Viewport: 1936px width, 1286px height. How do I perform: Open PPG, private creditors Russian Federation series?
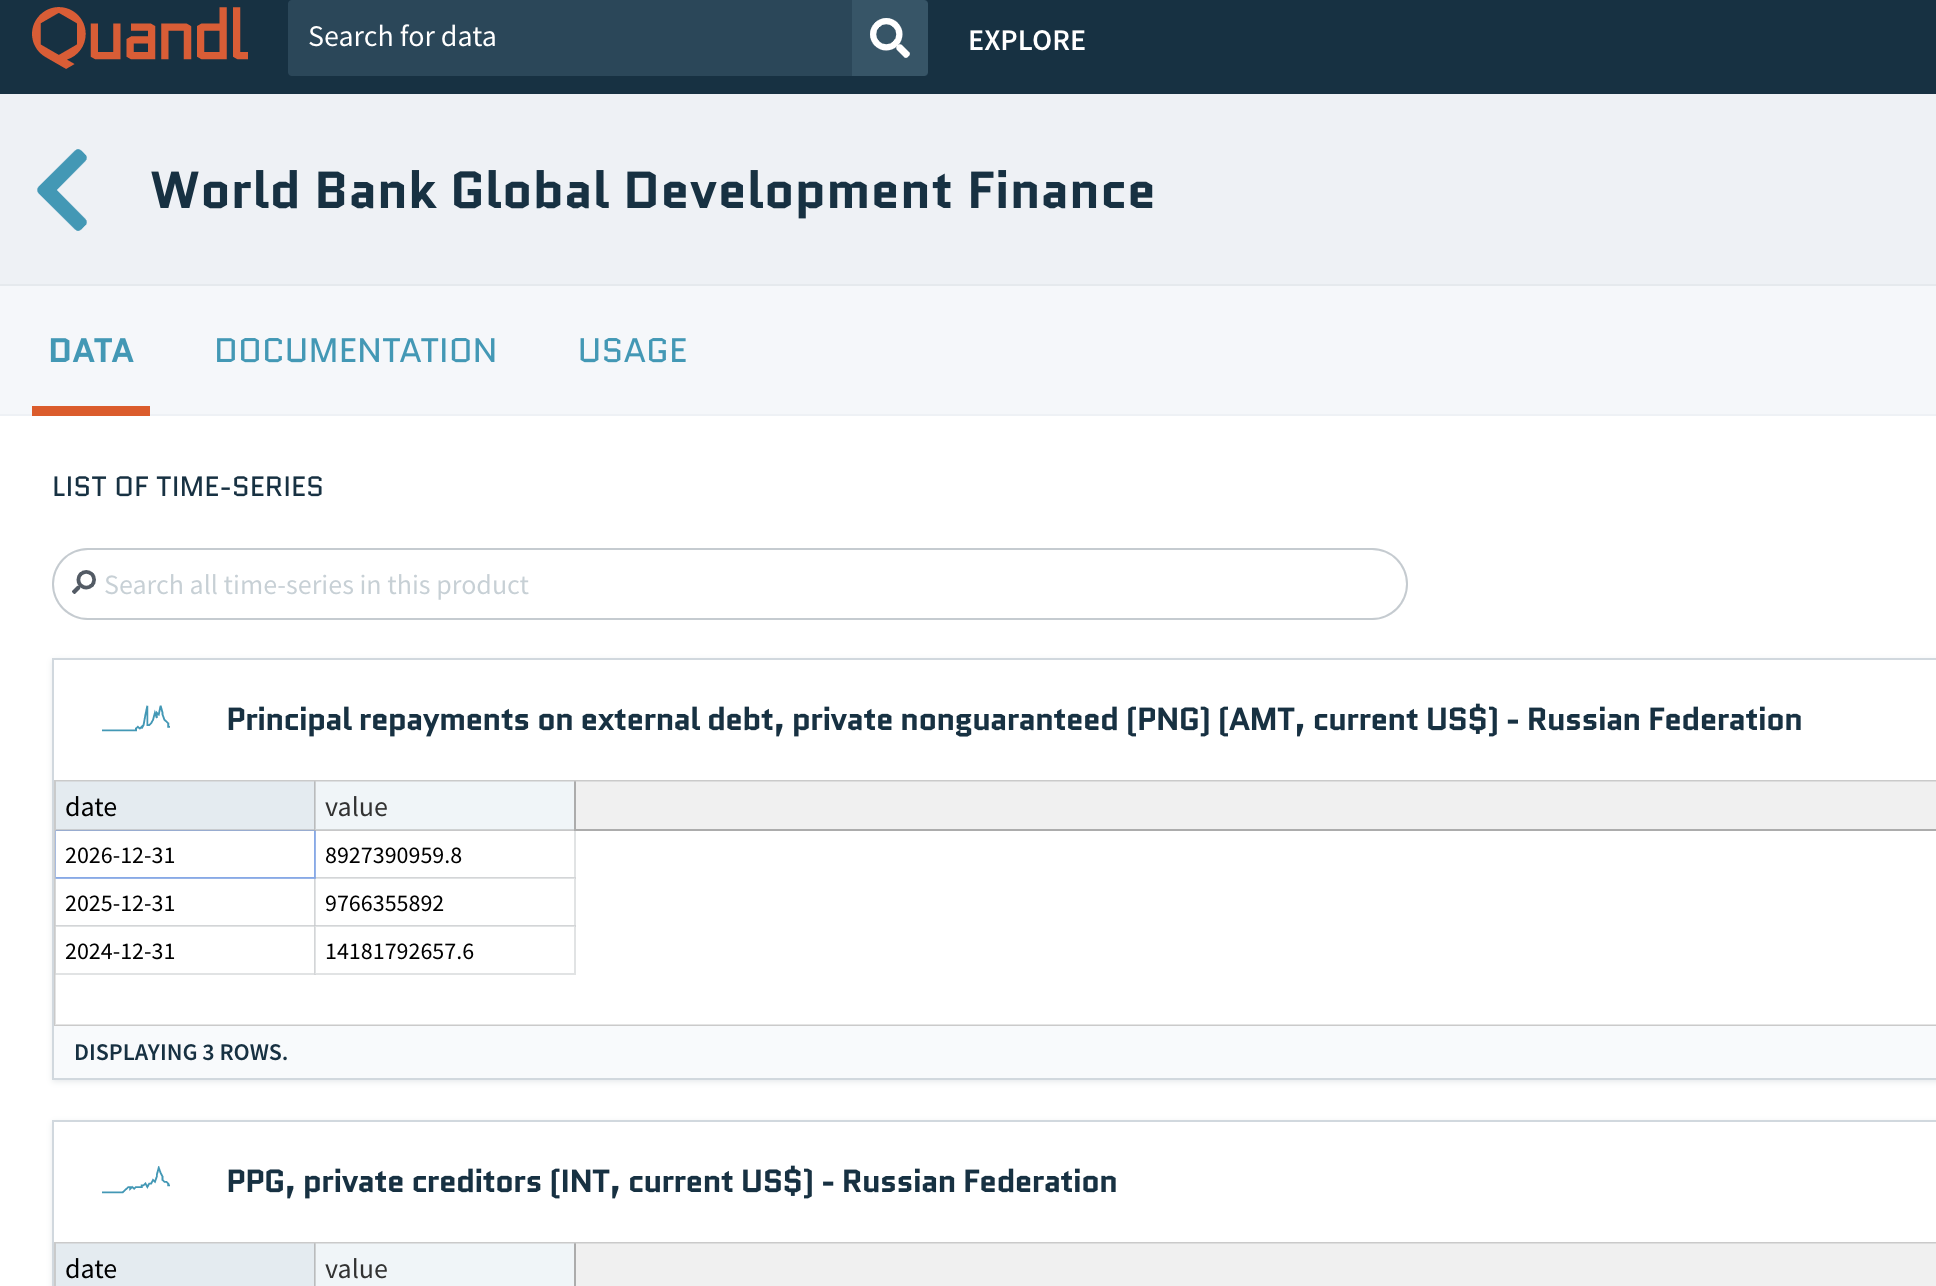point(671,1181)
